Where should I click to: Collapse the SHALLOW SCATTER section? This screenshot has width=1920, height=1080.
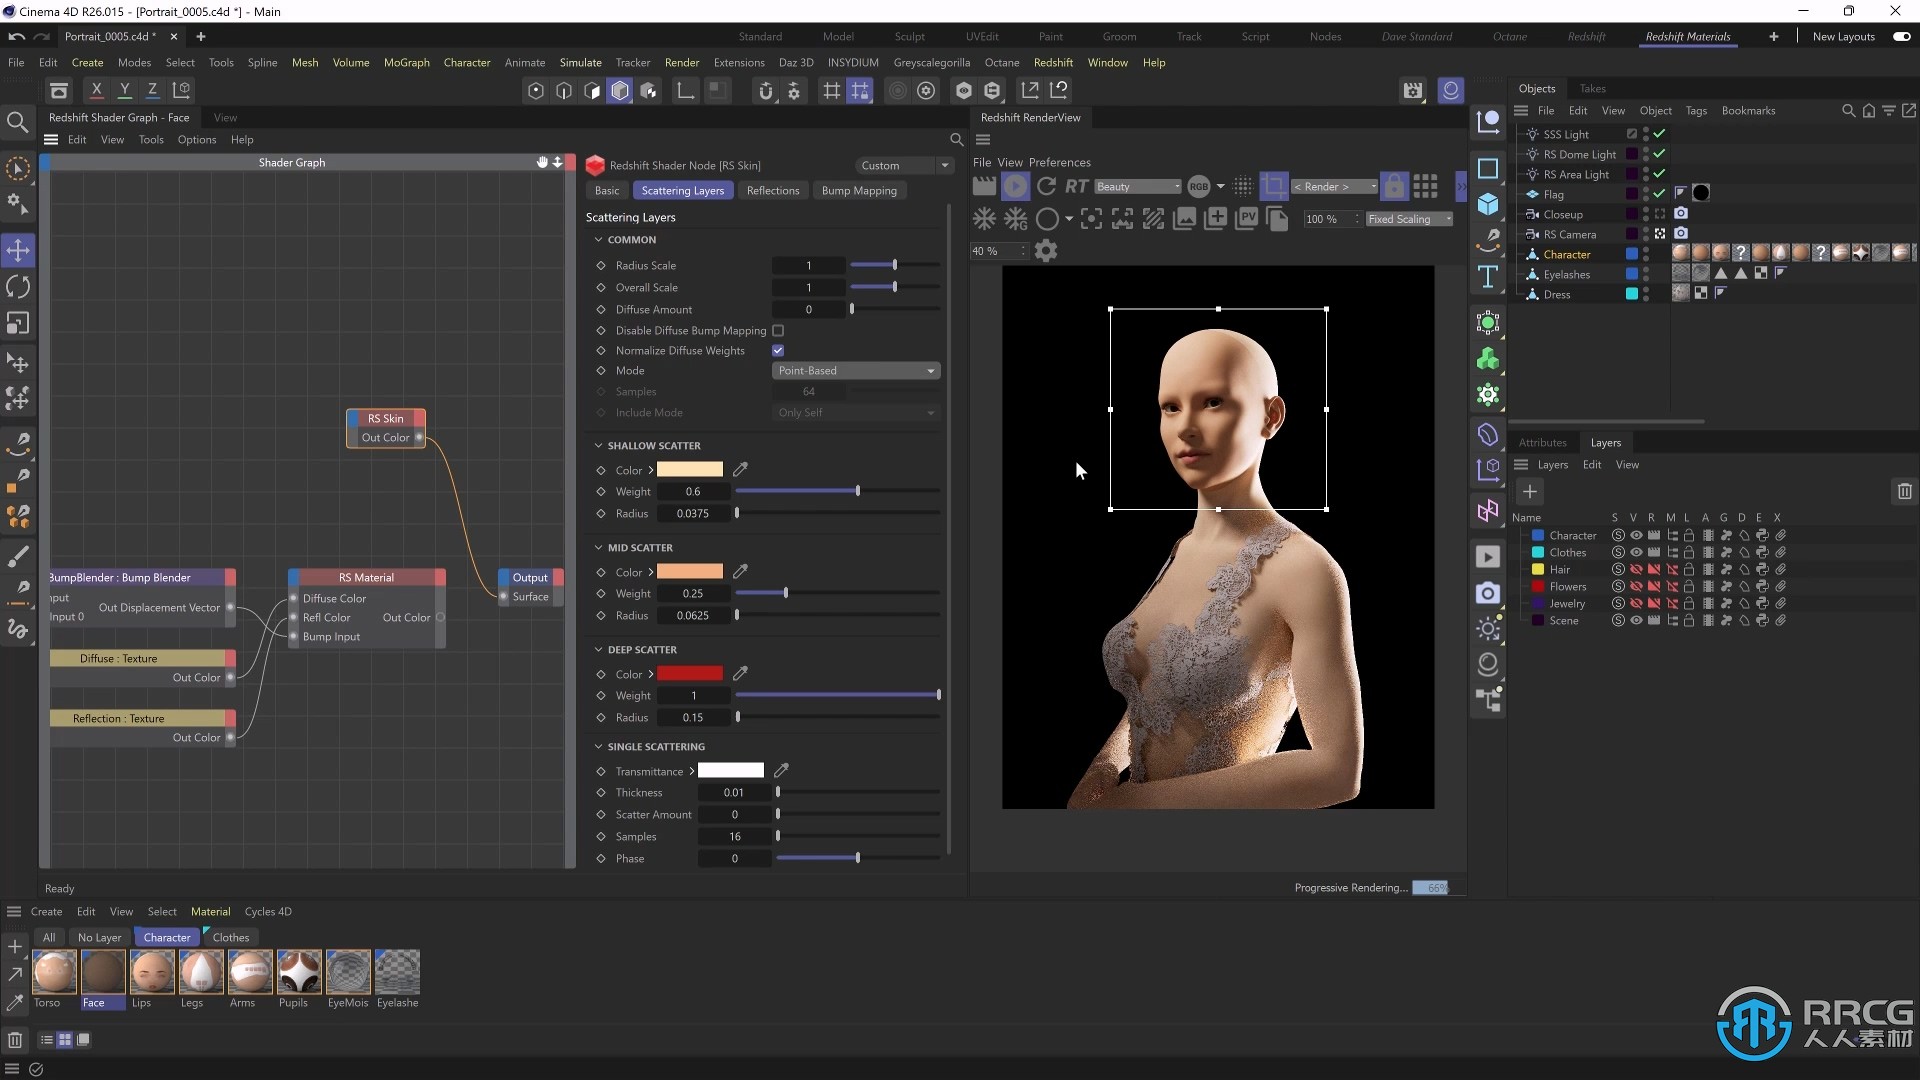tap(598, 446)
